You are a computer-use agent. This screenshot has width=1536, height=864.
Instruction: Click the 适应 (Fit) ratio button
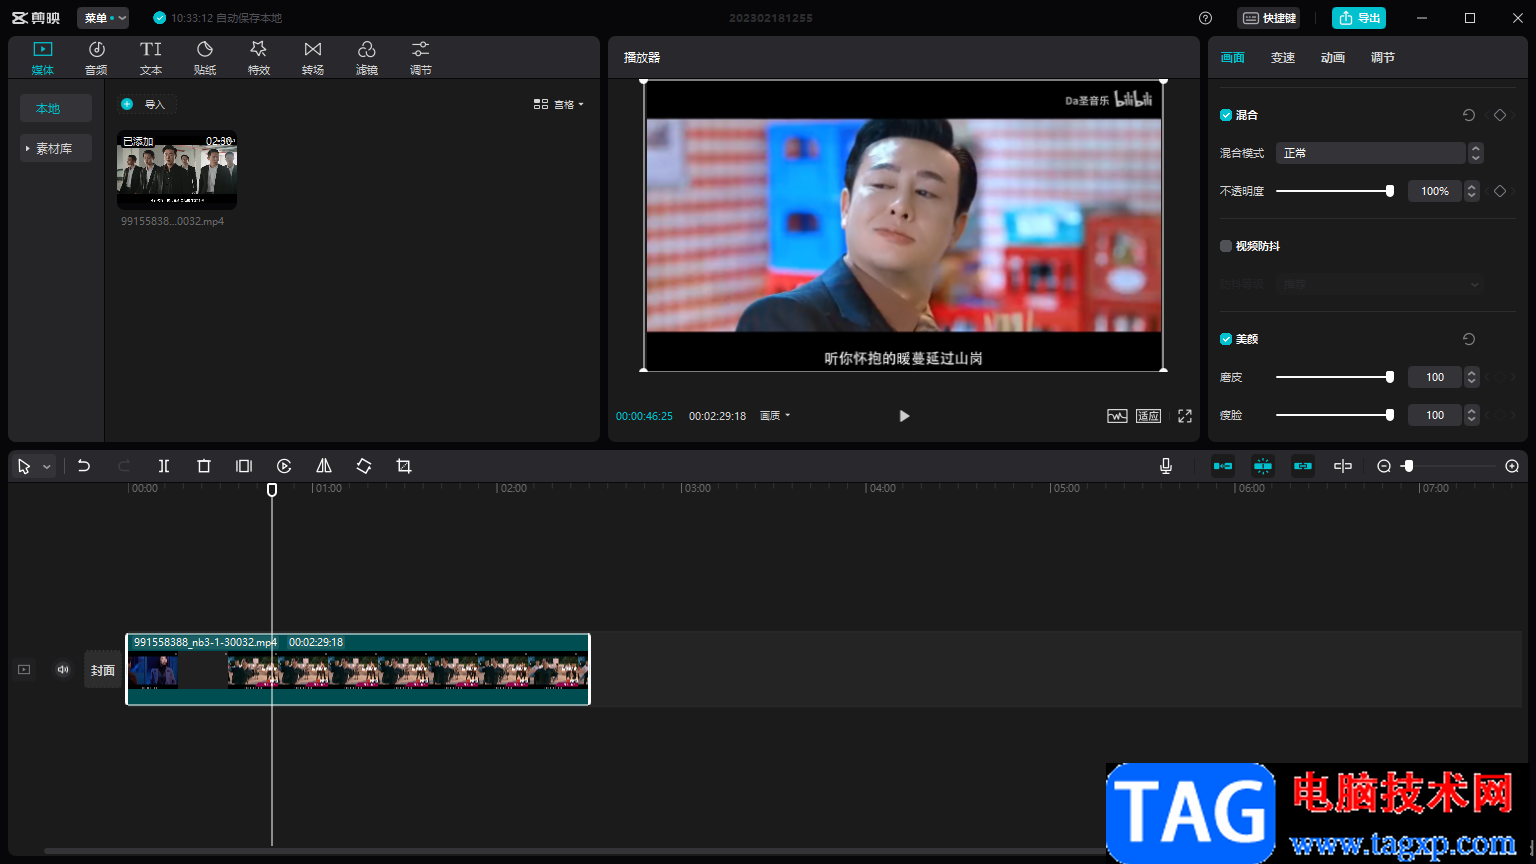[1148, 416]
